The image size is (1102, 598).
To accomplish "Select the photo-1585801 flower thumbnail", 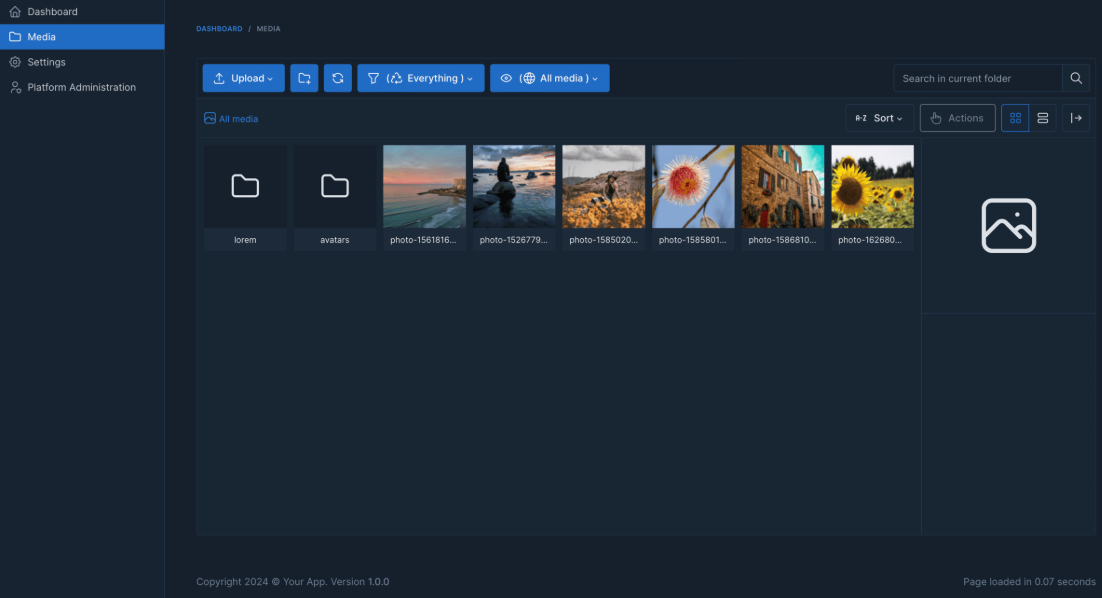I will [693, 187].
